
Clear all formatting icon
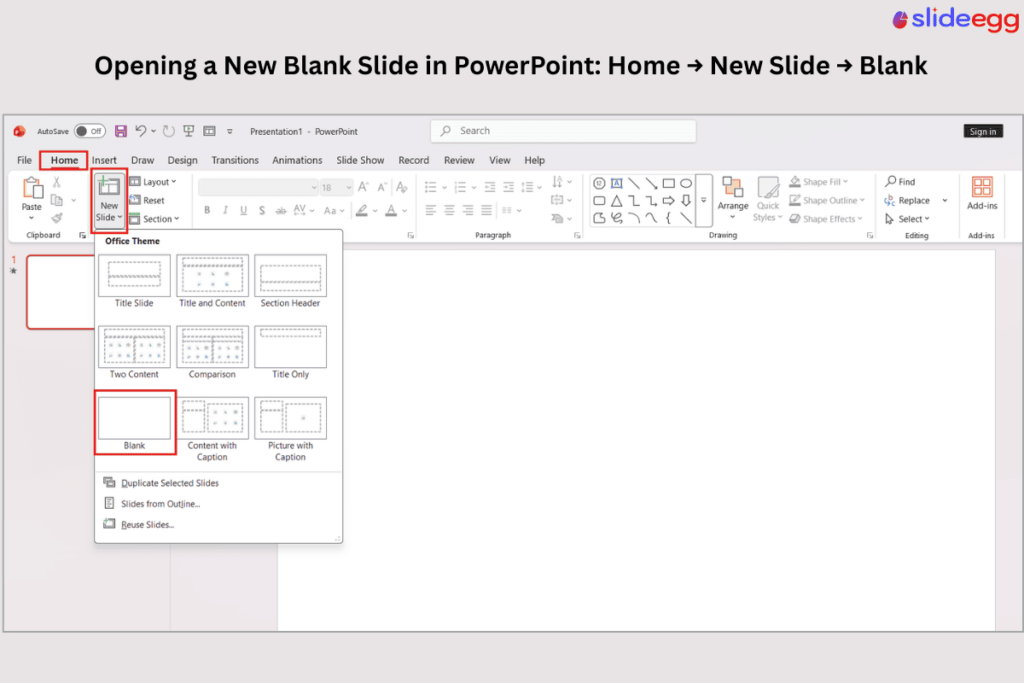[x=402, y=187]
